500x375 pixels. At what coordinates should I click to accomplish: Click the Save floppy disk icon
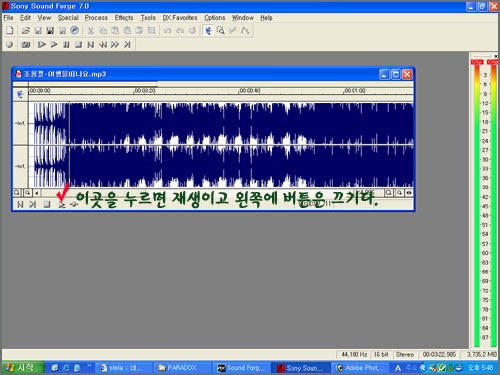click(x=38, y=31)
